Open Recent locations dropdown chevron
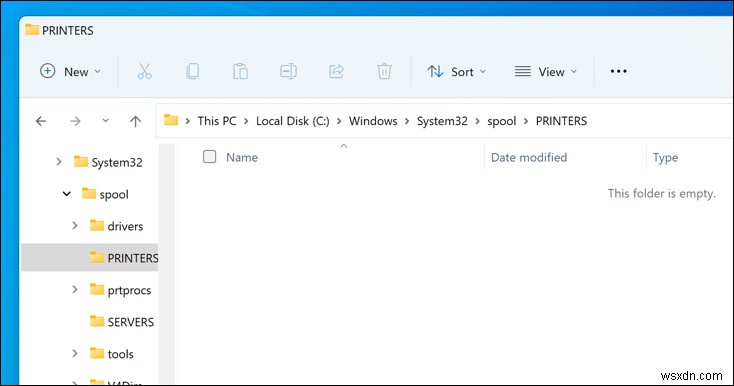The image size is (734, 386). click(x=106, y=121)
